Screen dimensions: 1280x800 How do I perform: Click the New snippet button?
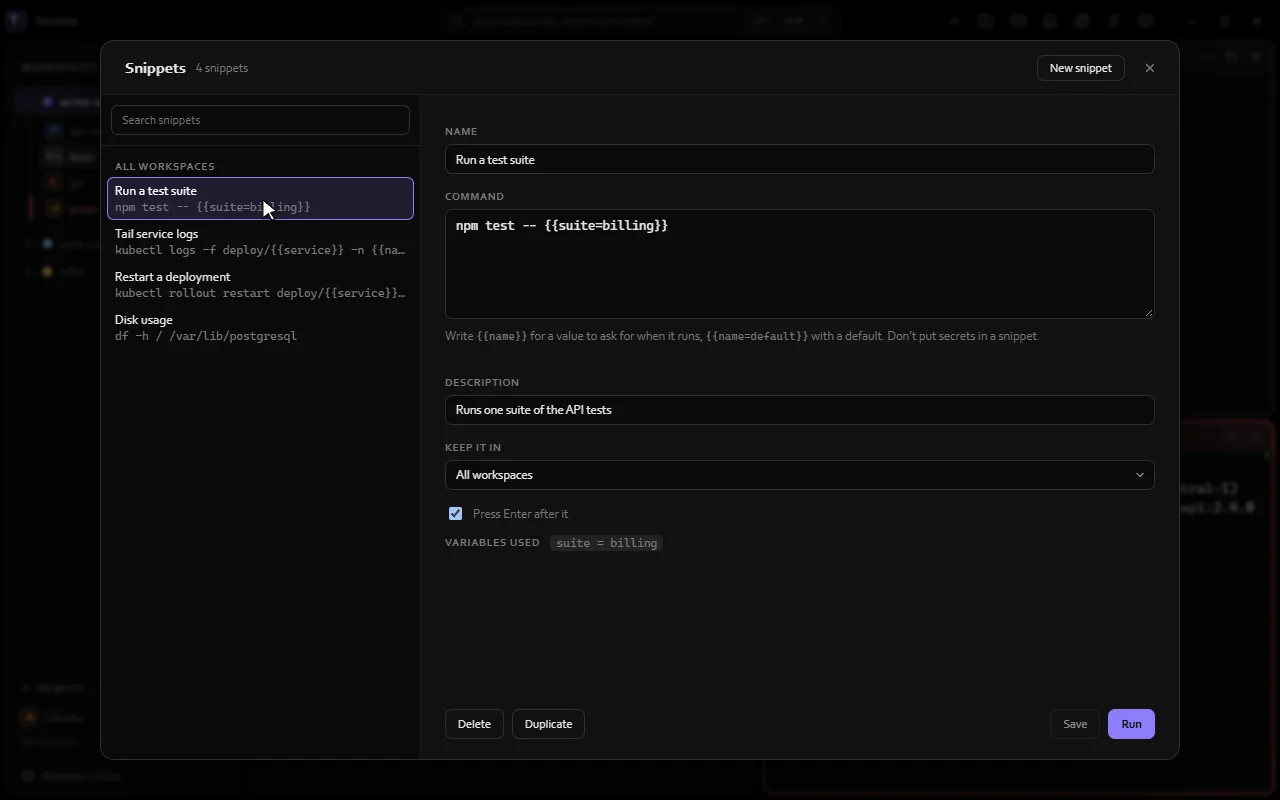(1080, 68)
